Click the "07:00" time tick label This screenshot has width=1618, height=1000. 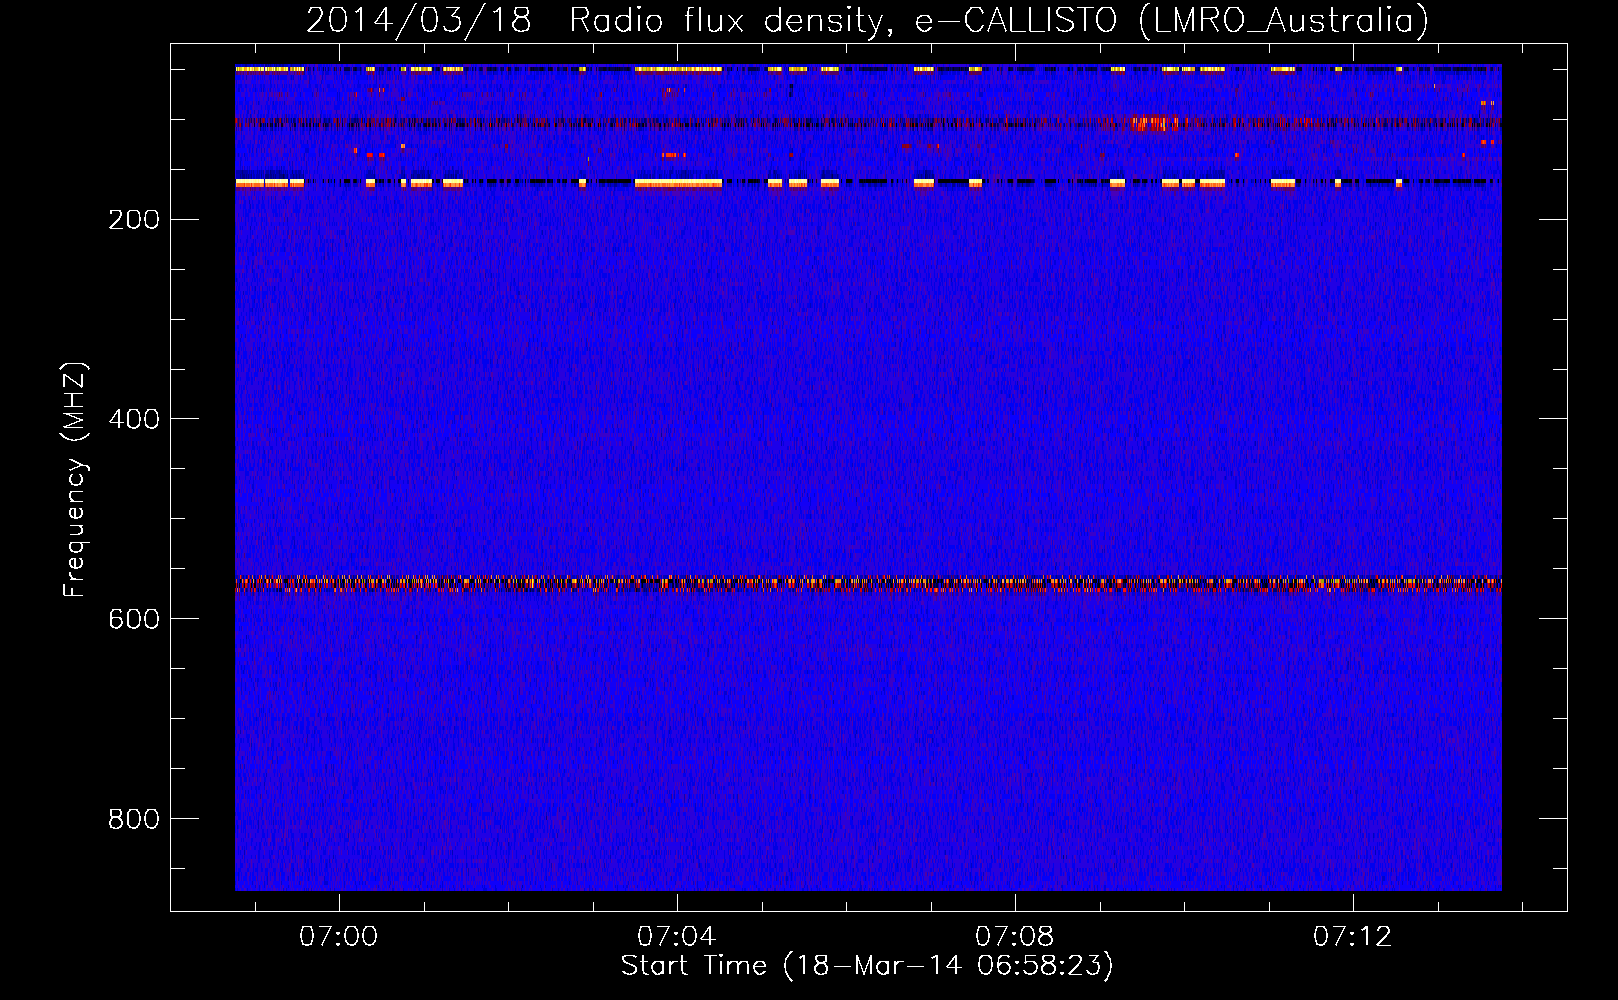click(339, 936)
